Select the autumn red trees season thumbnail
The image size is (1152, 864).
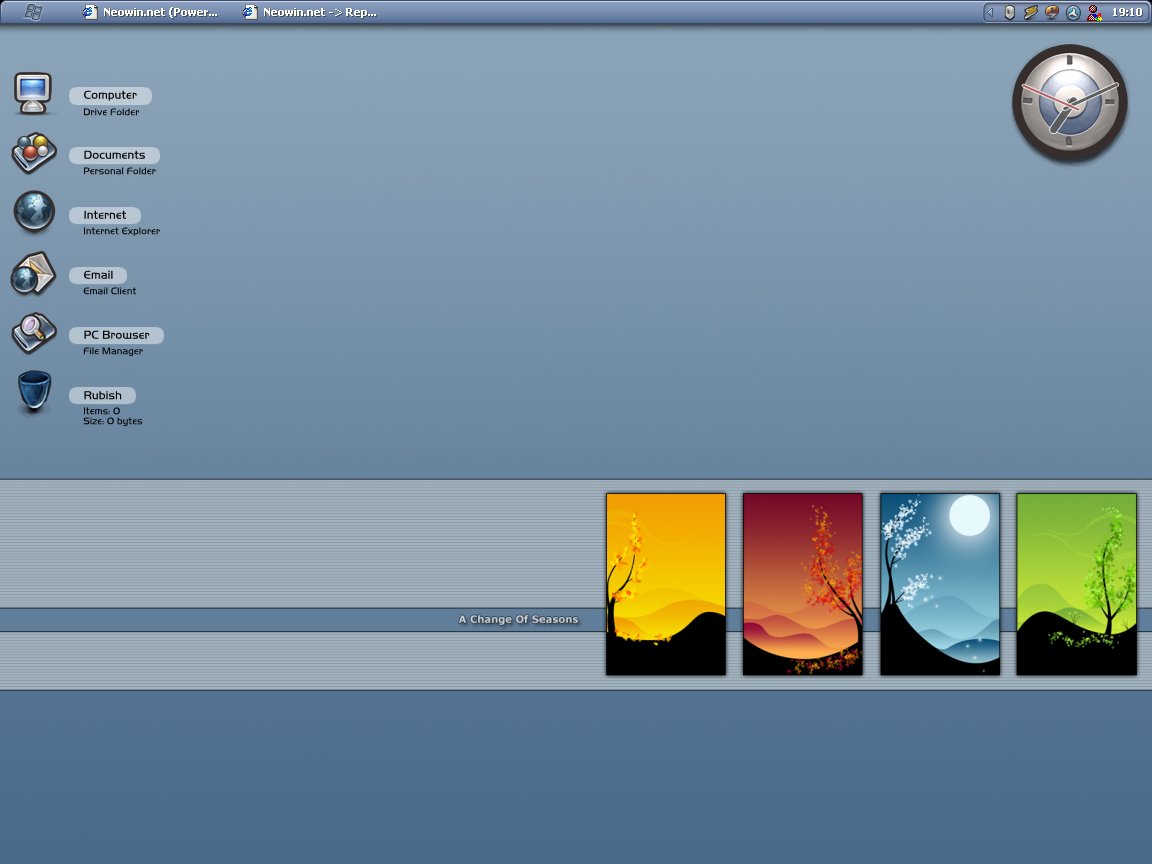pyautogui.click(x=802, y=583)
